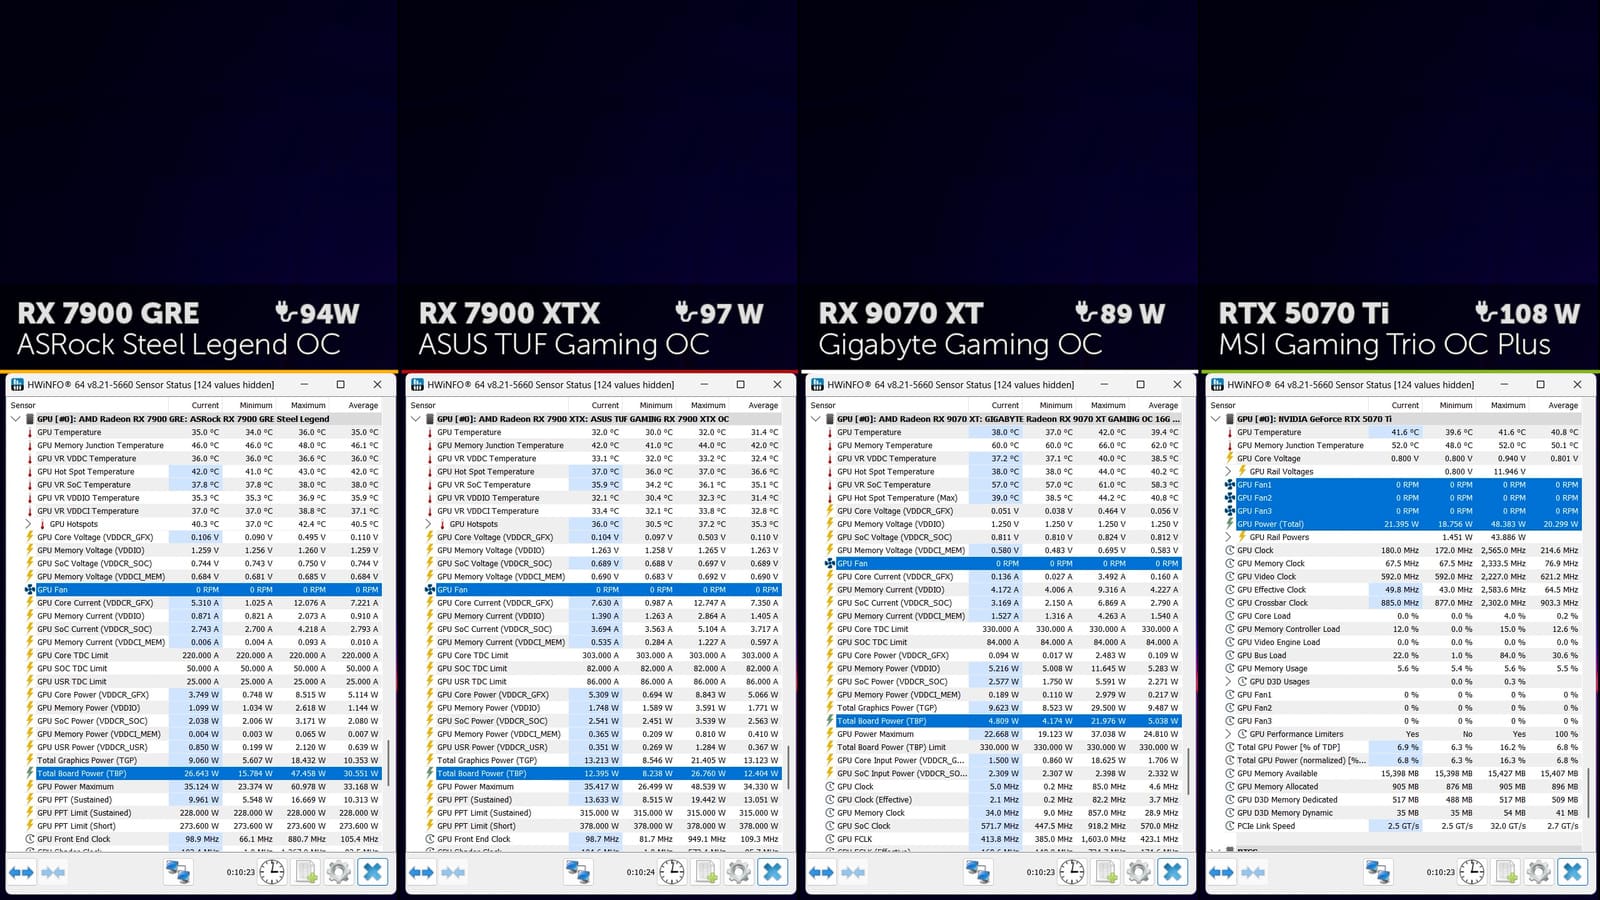The width and height of the screenshot is (1600, 900).
Task: Open network remote monitor icon in RX 7900 GRE window
Action: (178, 872)
